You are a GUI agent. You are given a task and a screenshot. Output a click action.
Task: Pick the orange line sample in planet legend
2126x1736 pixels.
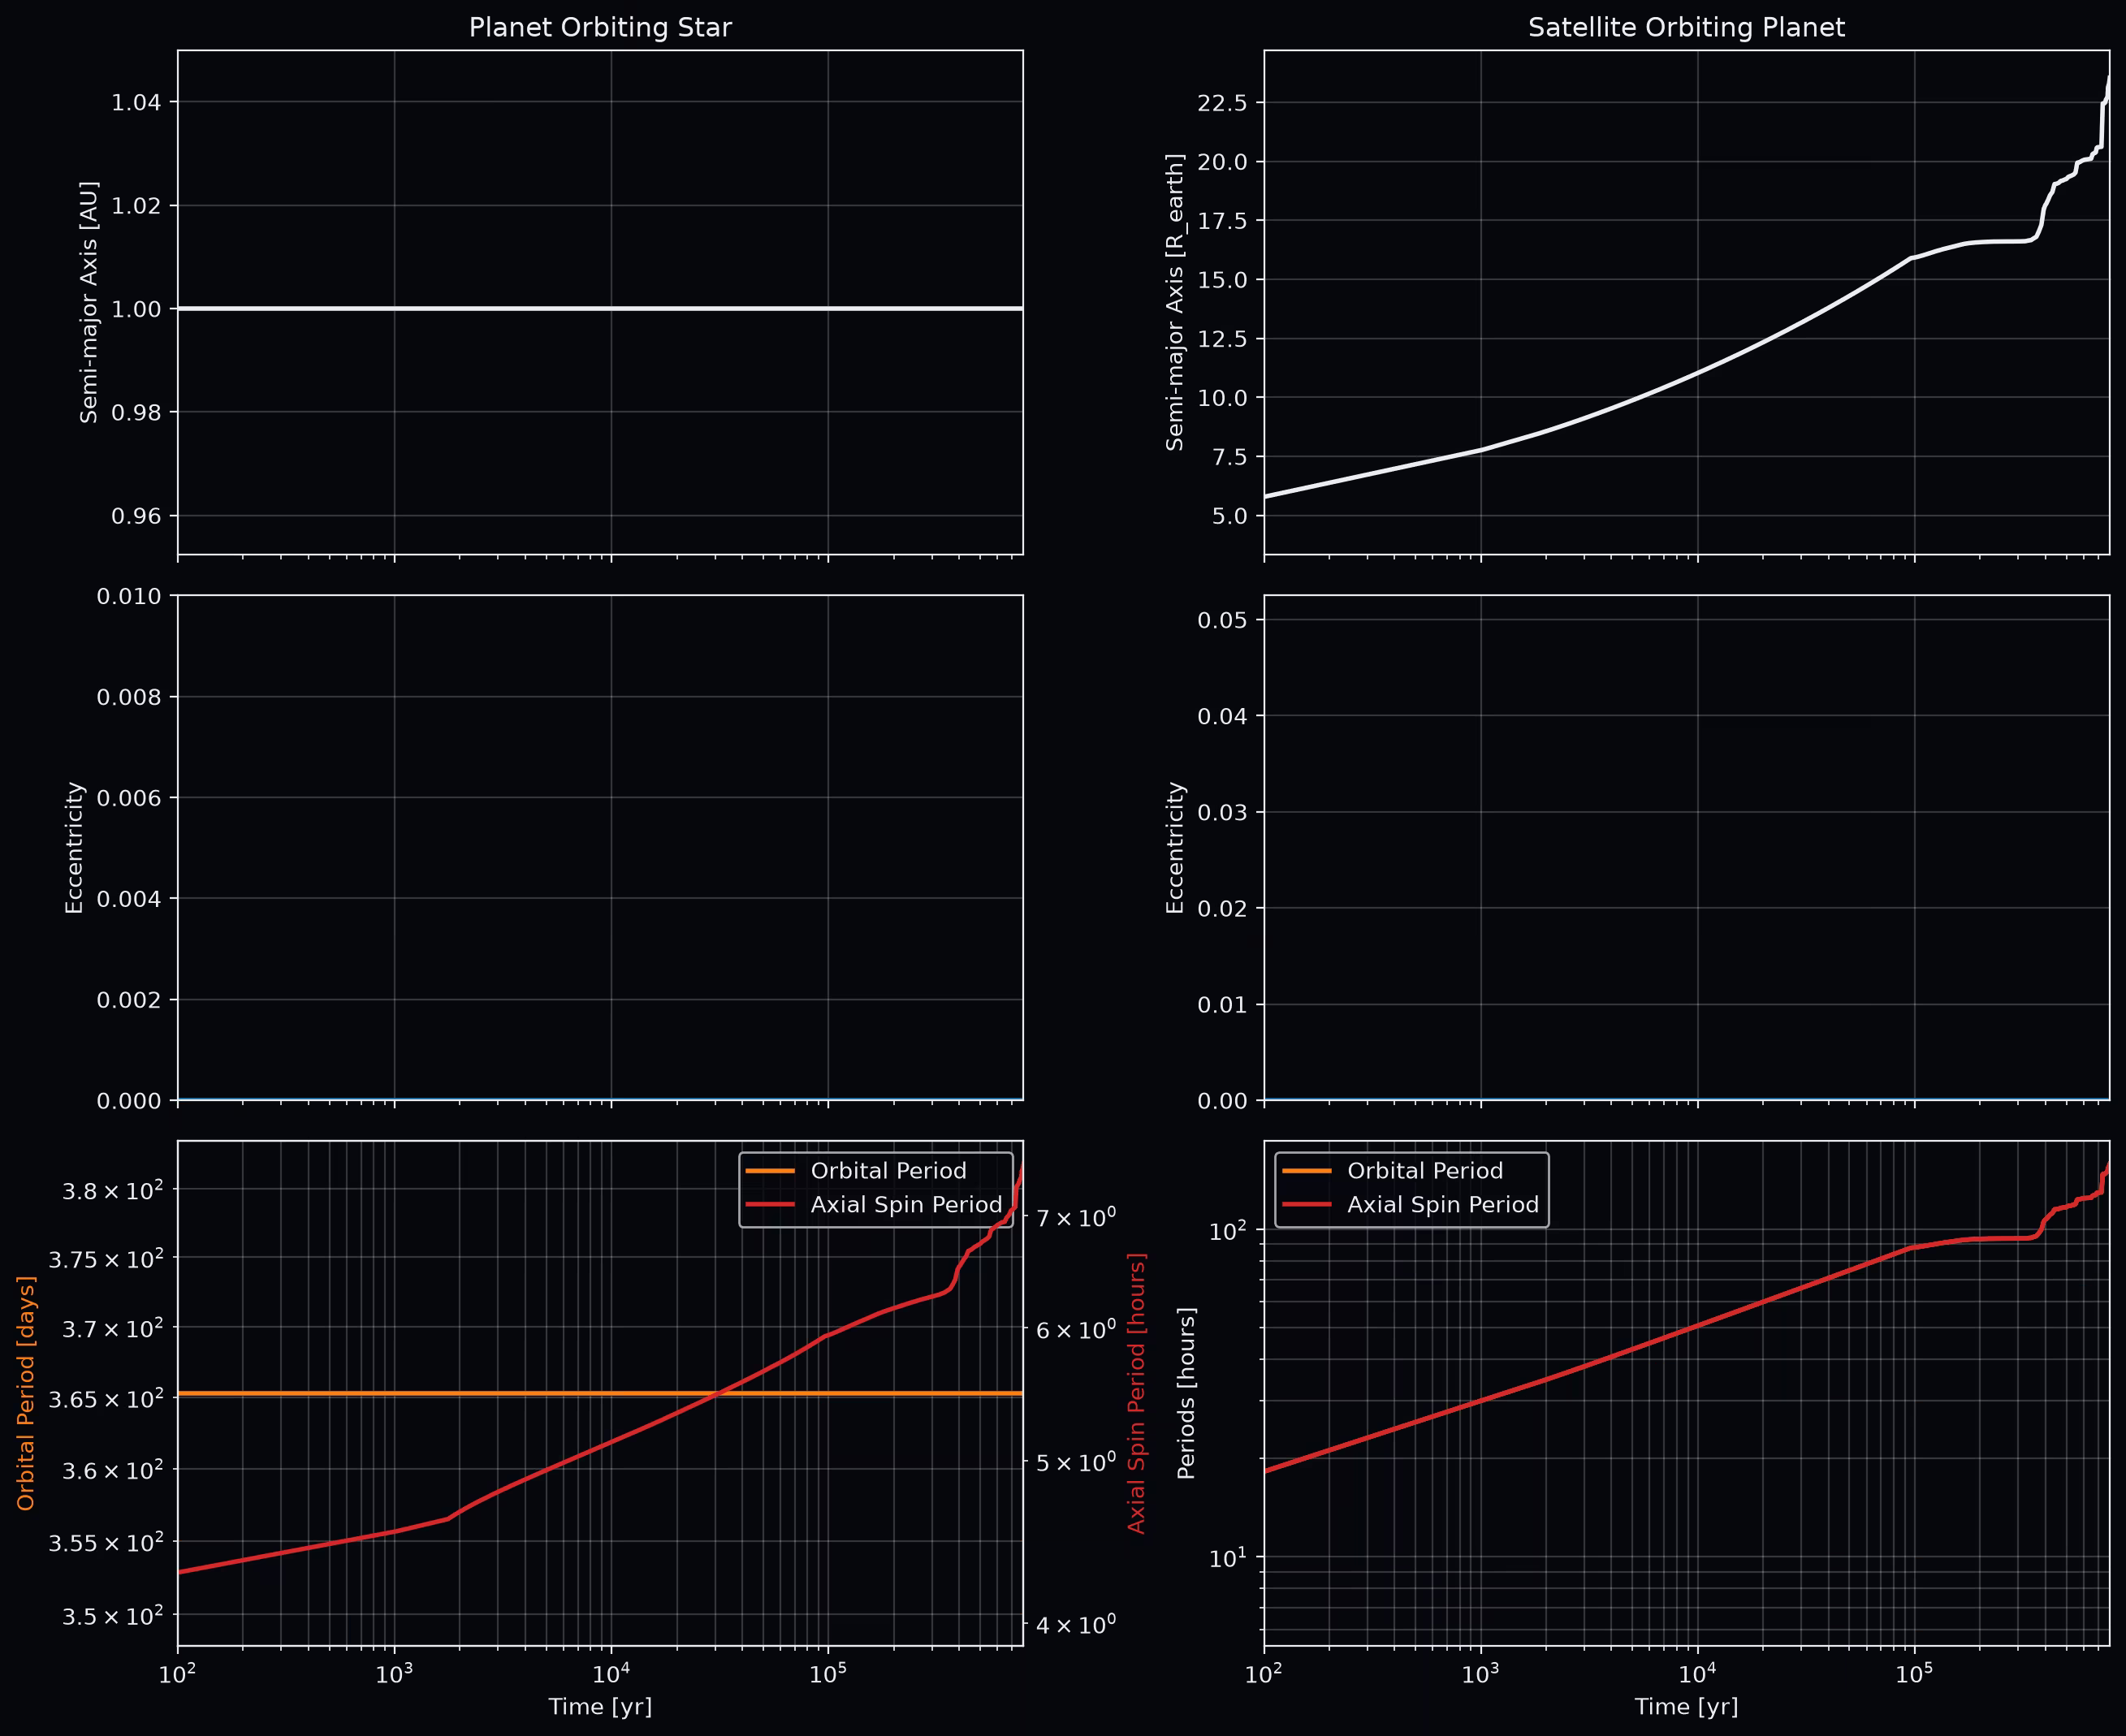pos(770,1171)
